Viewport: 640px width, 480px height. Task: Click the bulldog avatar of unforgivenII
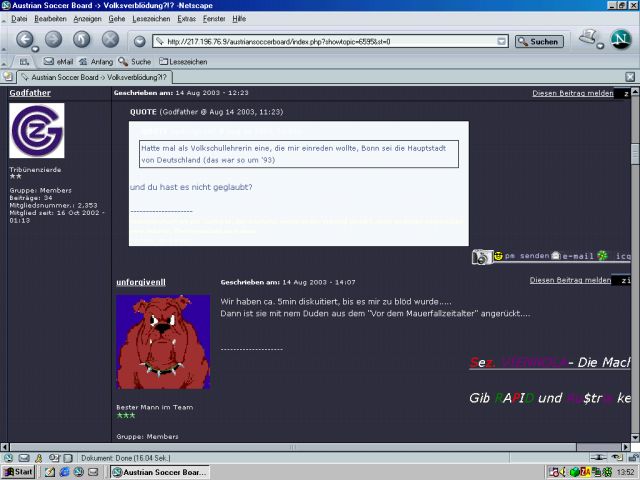163,342
